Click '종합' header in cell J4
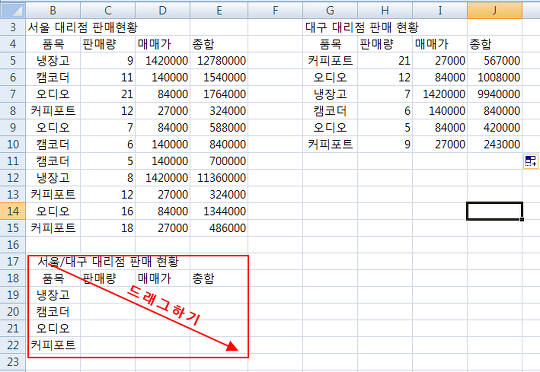This screenshot has height=372, width=540. click(x=480, y=44)
